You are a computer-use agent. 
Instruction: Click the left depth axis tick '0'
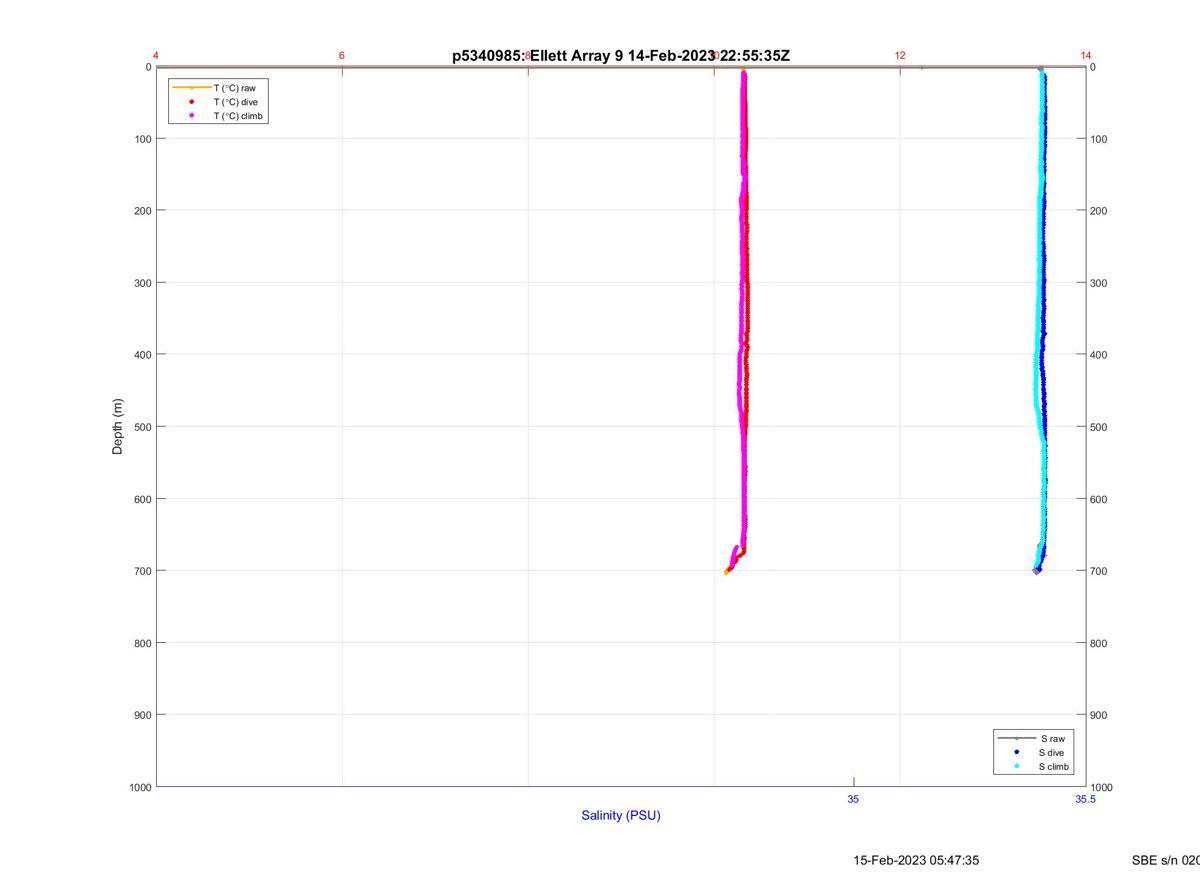pos(149,67)
